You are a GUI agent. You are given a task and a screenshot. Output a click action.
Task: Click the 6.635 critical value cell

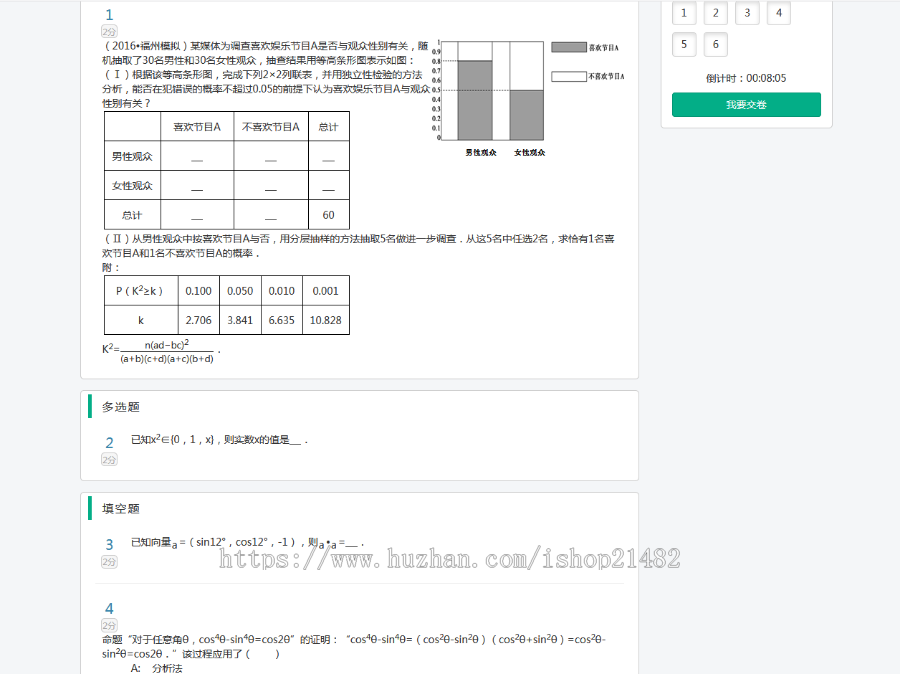pos(281,320)
